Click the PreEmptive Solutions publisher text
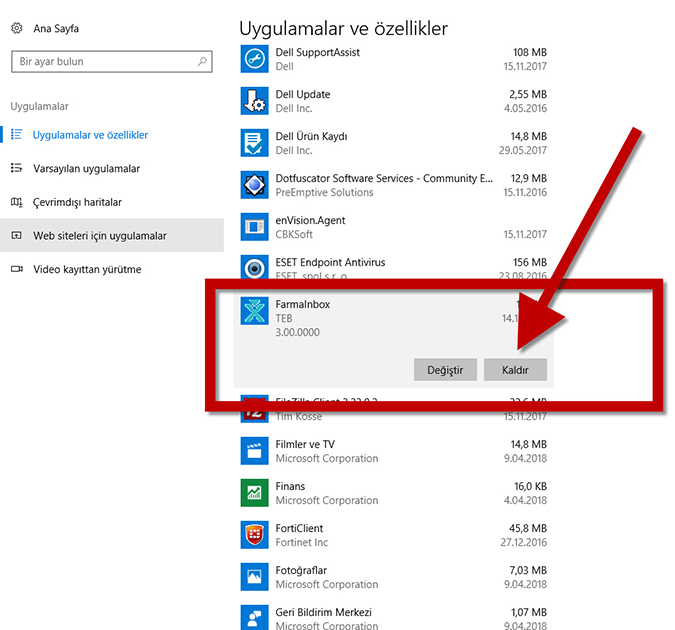Screen dimensions: 675x630 pos(325,192)
